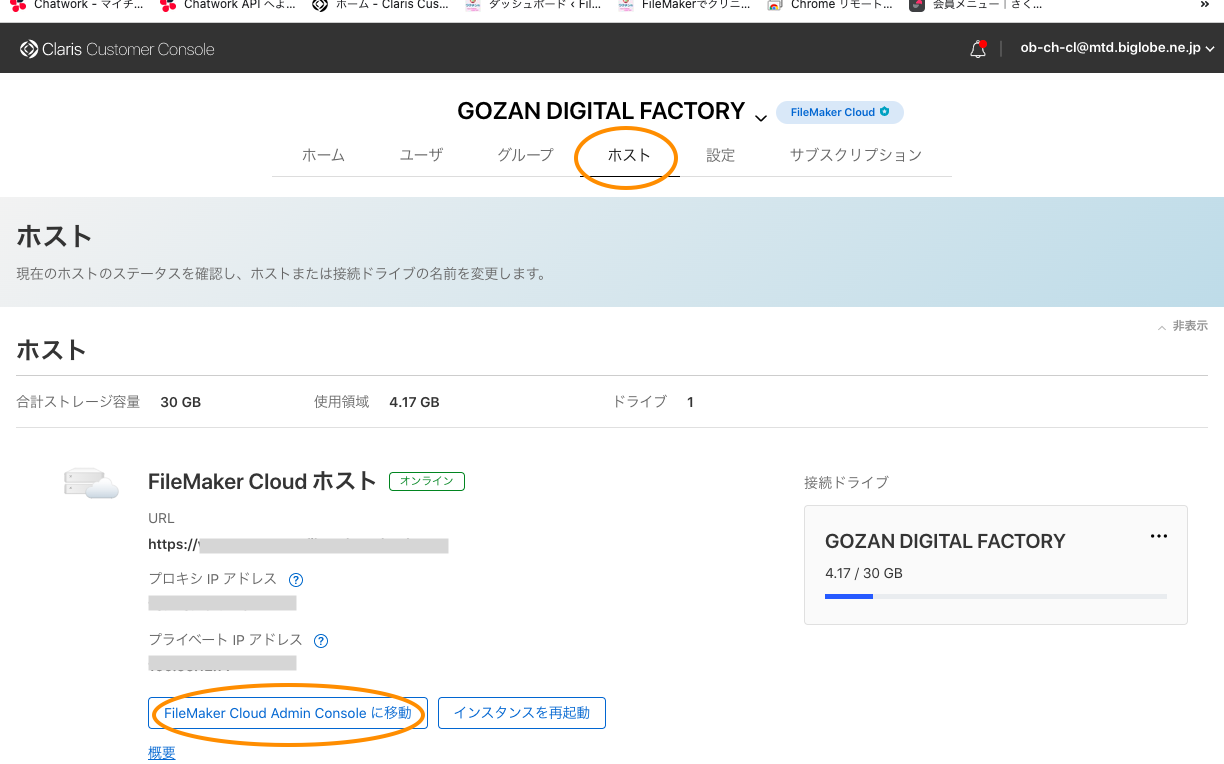Viewport: 1224px width, 764px height.
Task: Click the drive storage usage bar
Action: (x=996, y=597)
